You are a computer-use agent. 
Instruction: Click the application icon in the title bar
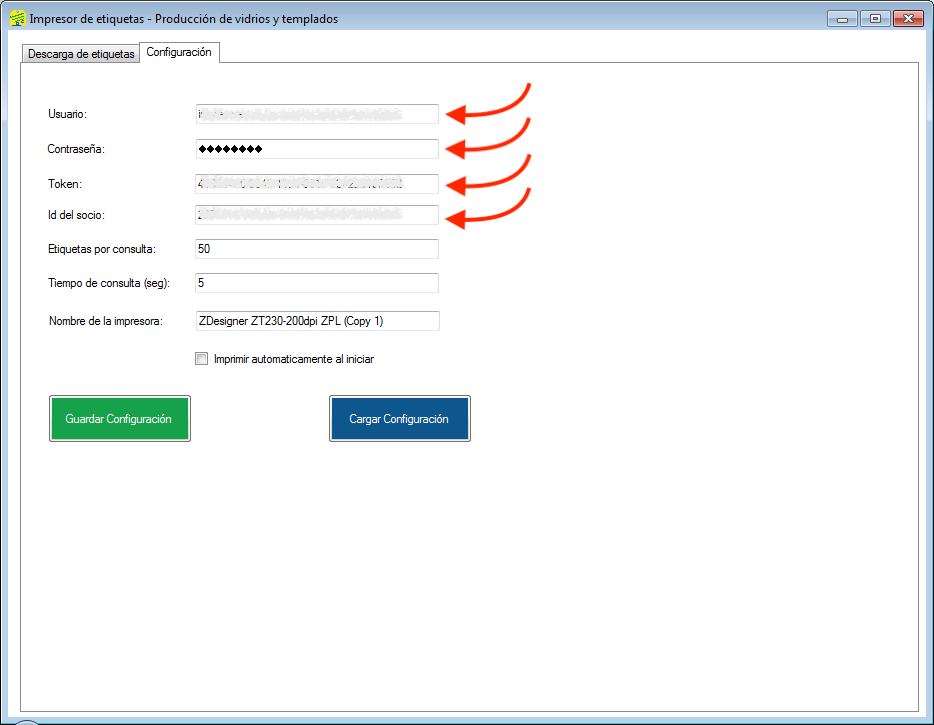point(16,18)
